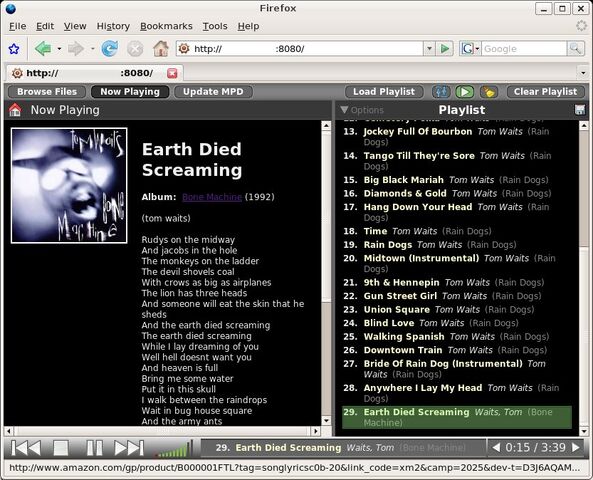Click the home icon beside Now Playing
The height and width of the screenshot is (480, 593).
(x=15, y=110)
